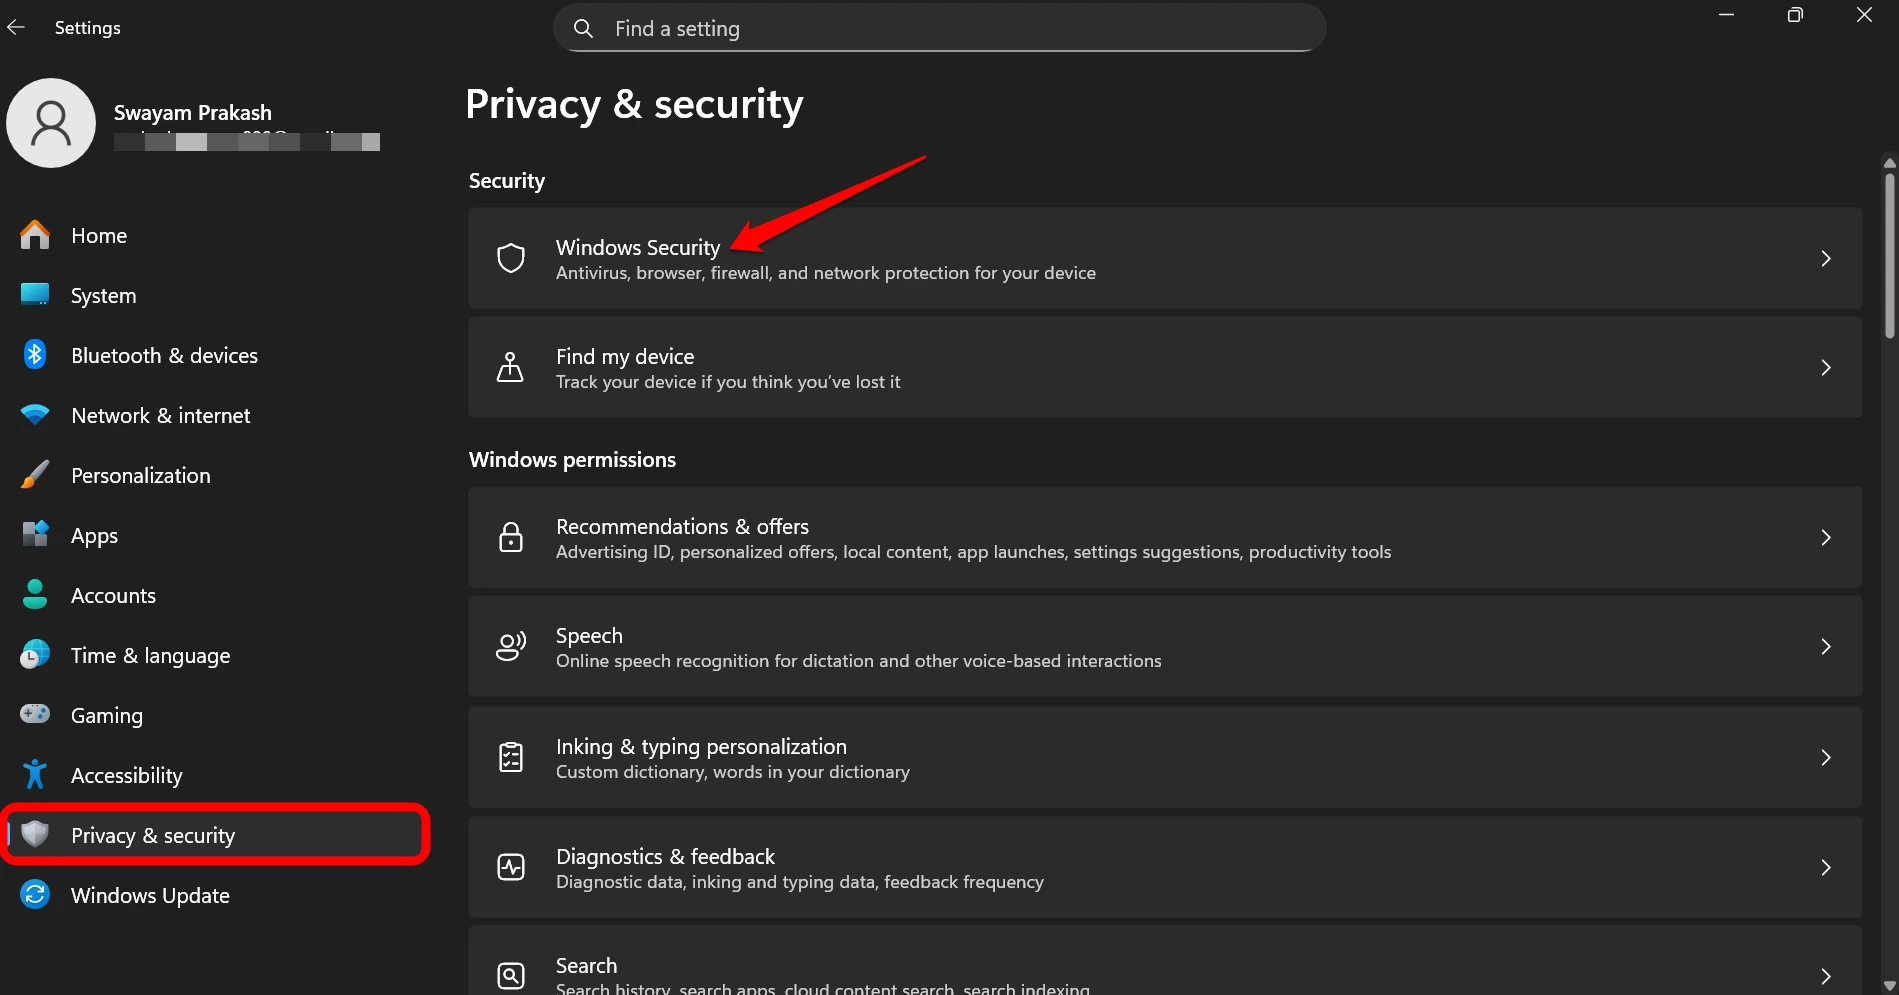Expand the Windows Security row chevron

click(1827, 258)
